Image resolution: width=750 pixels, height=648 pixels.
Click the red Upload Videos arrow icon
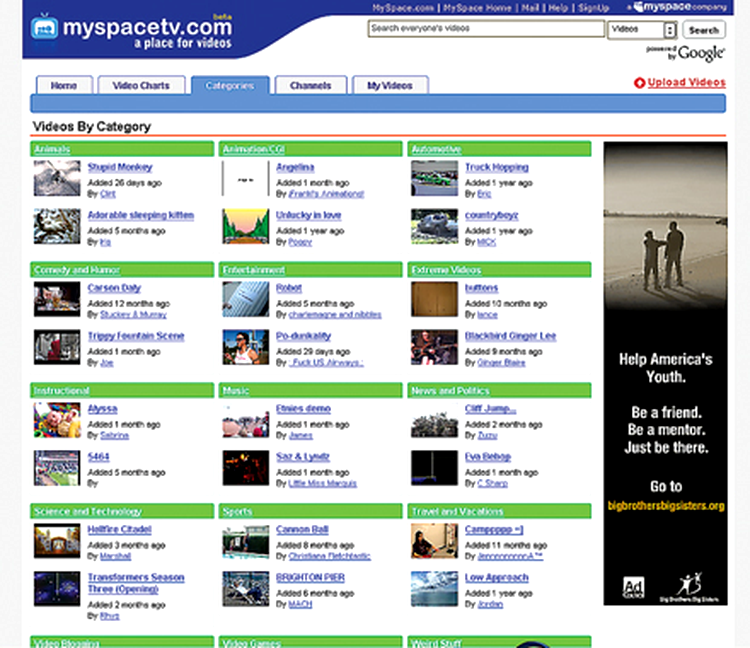pos(640,83)
